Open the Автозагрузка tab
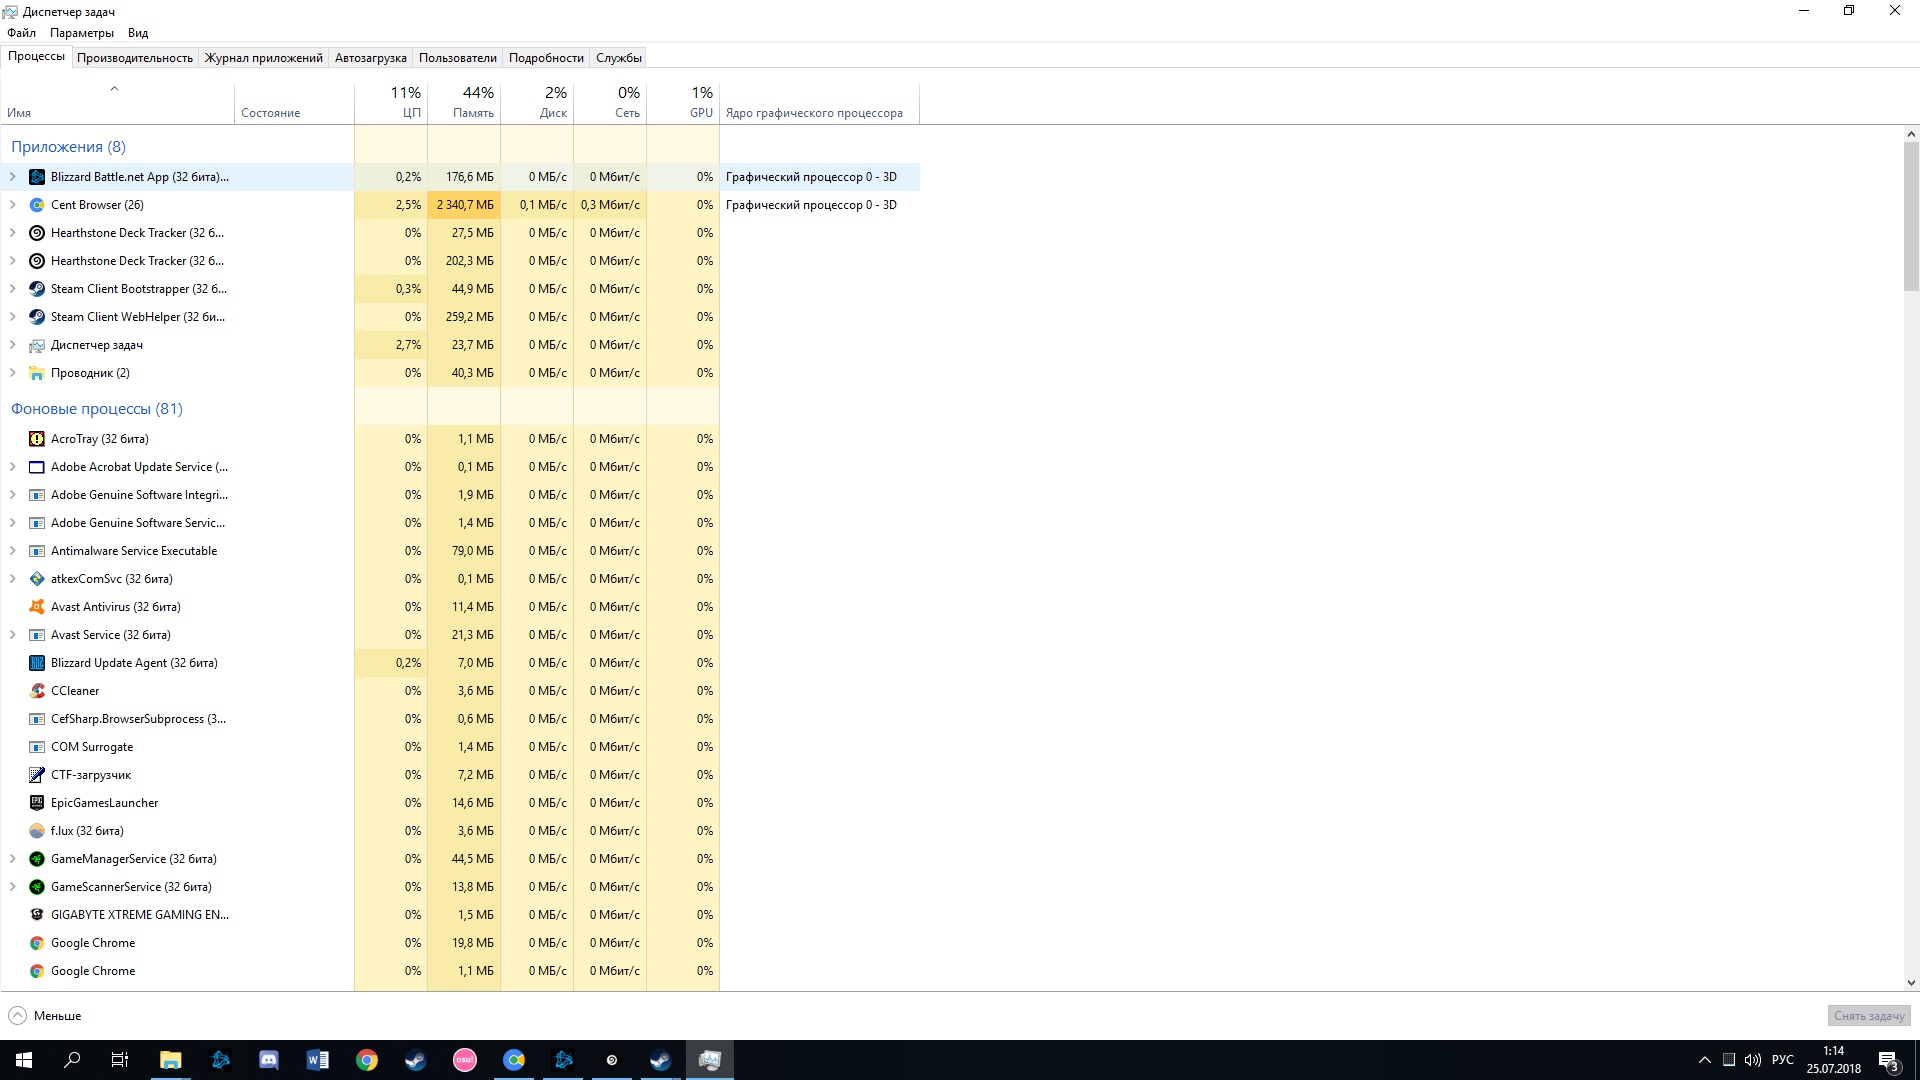1920x1080 pixels. 370,58
